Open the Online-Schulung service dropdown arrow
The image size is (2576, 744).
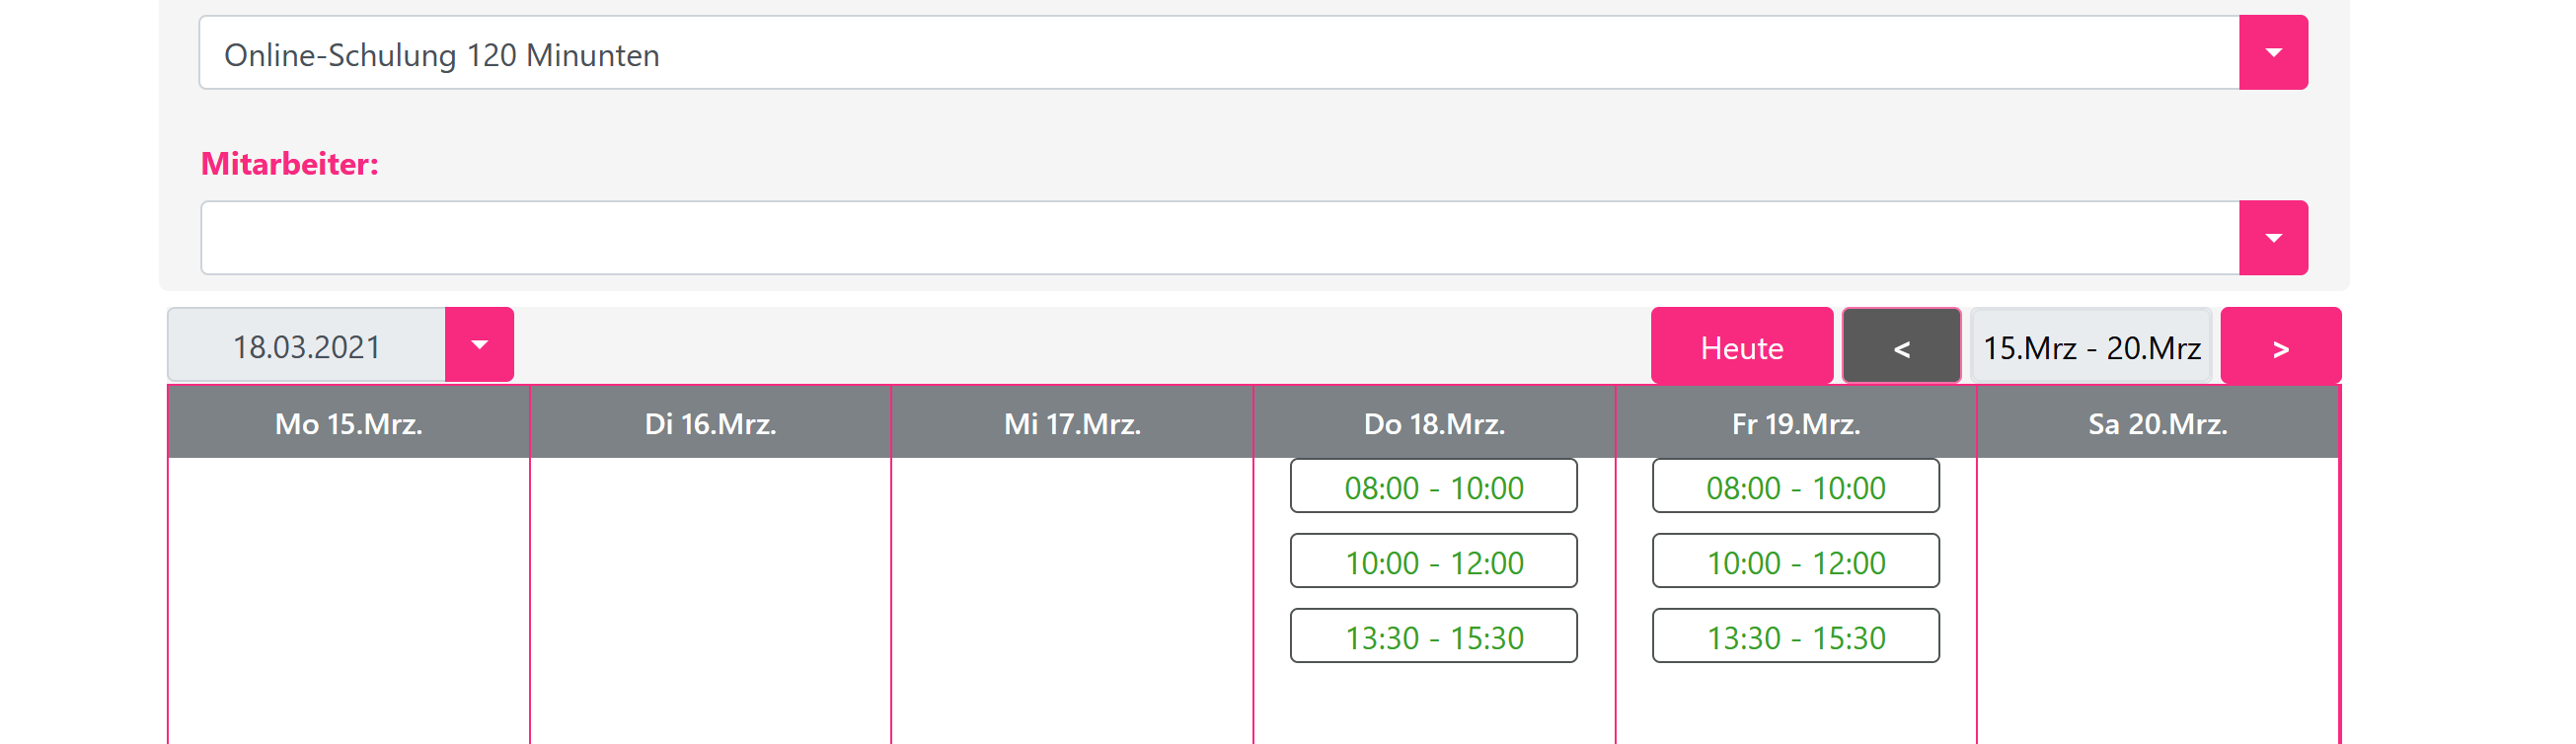click(2273, 53)
